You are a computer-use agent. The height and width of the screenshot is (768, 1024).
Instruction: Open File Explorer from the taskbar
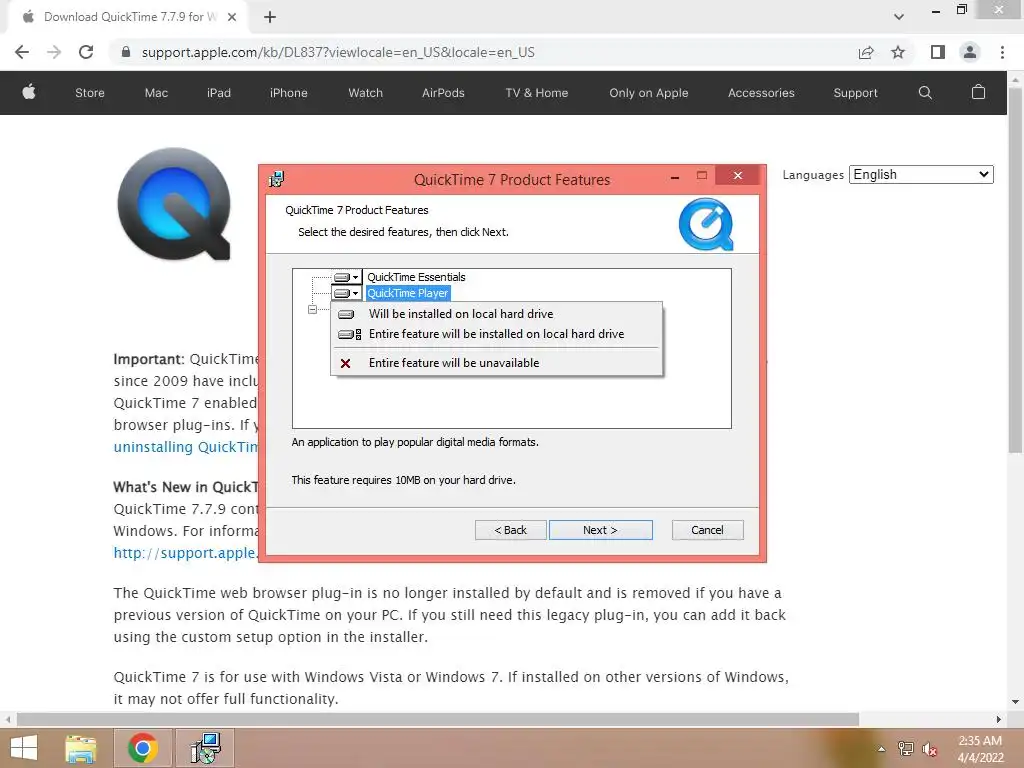(81, 748)
